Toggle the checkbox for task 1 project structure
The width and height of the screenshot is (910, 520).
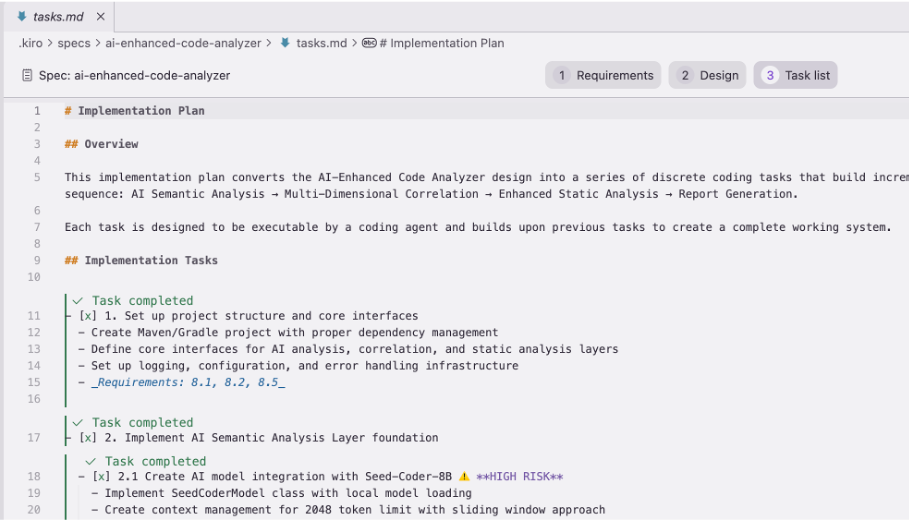click(88, 316)
